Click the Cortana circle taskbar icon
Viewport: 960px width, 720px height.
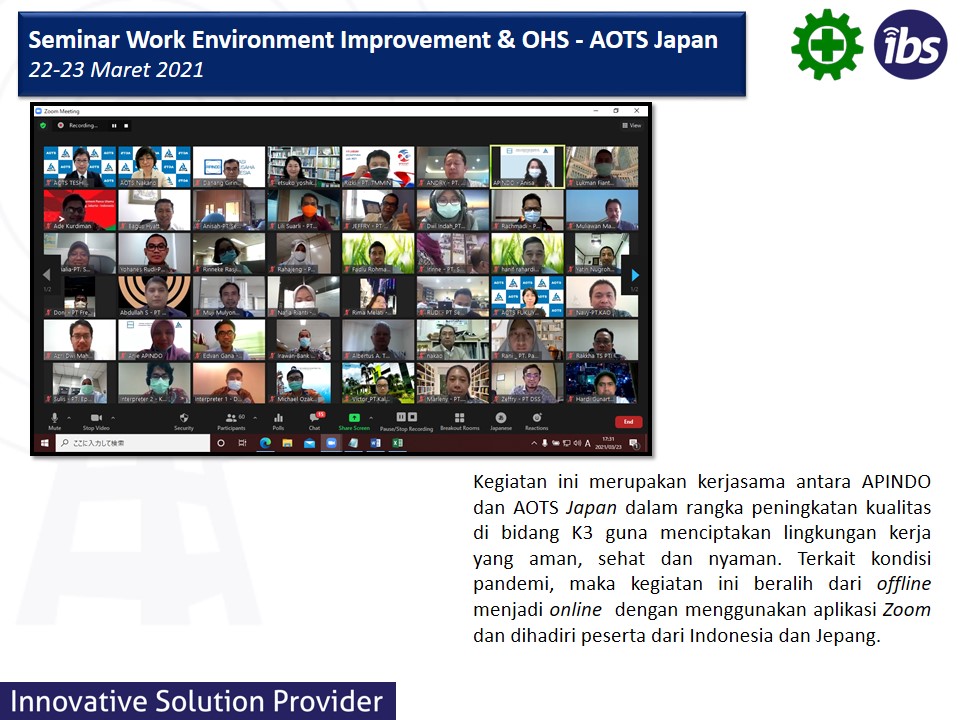point(221,443)
